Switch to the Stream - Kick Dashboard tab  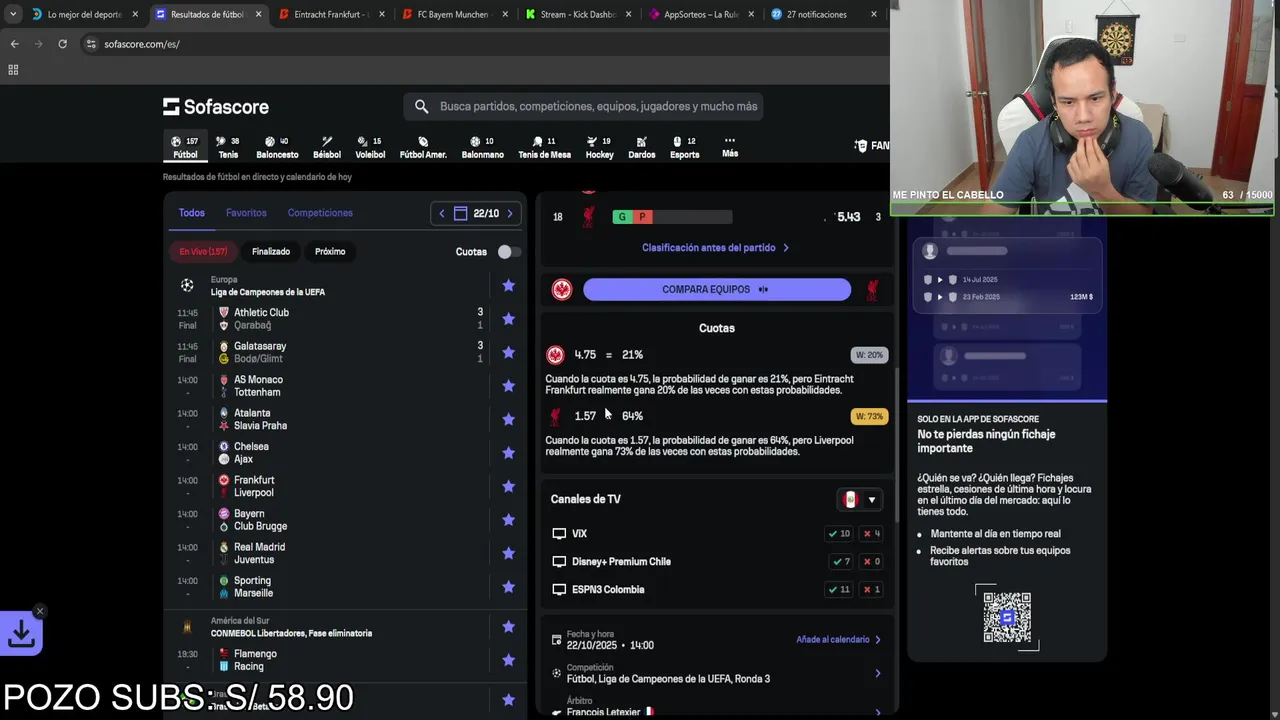pyautogui.click(x=576, y=15)
